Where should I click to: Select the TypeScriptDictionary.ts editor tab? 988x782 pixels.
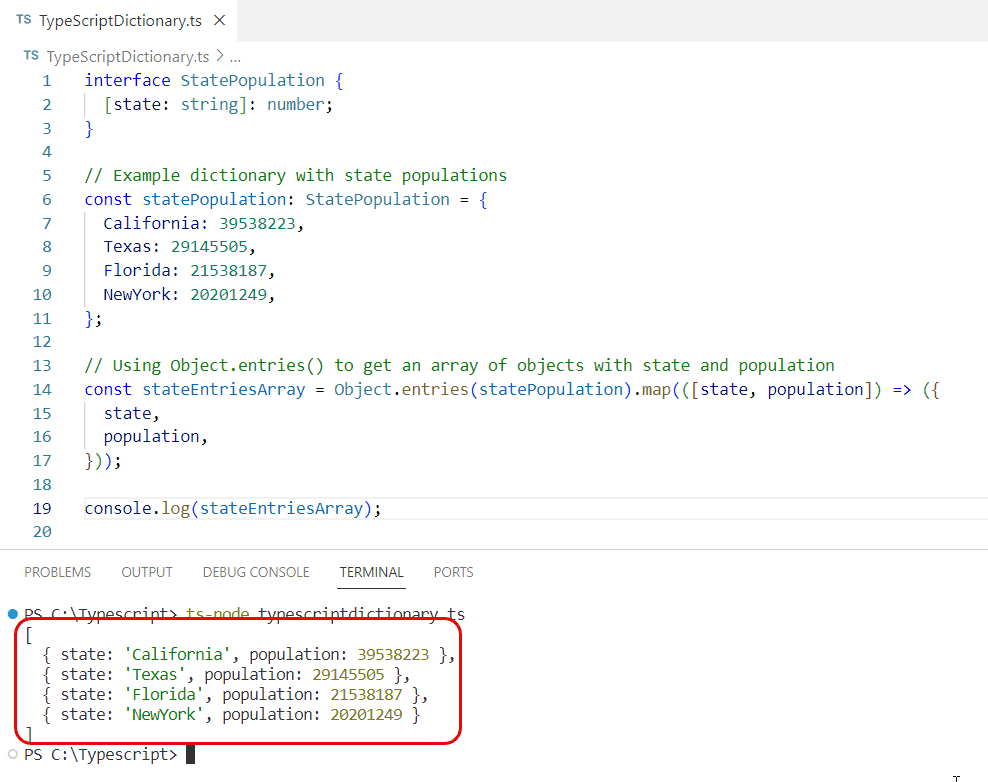pos(119,20)
